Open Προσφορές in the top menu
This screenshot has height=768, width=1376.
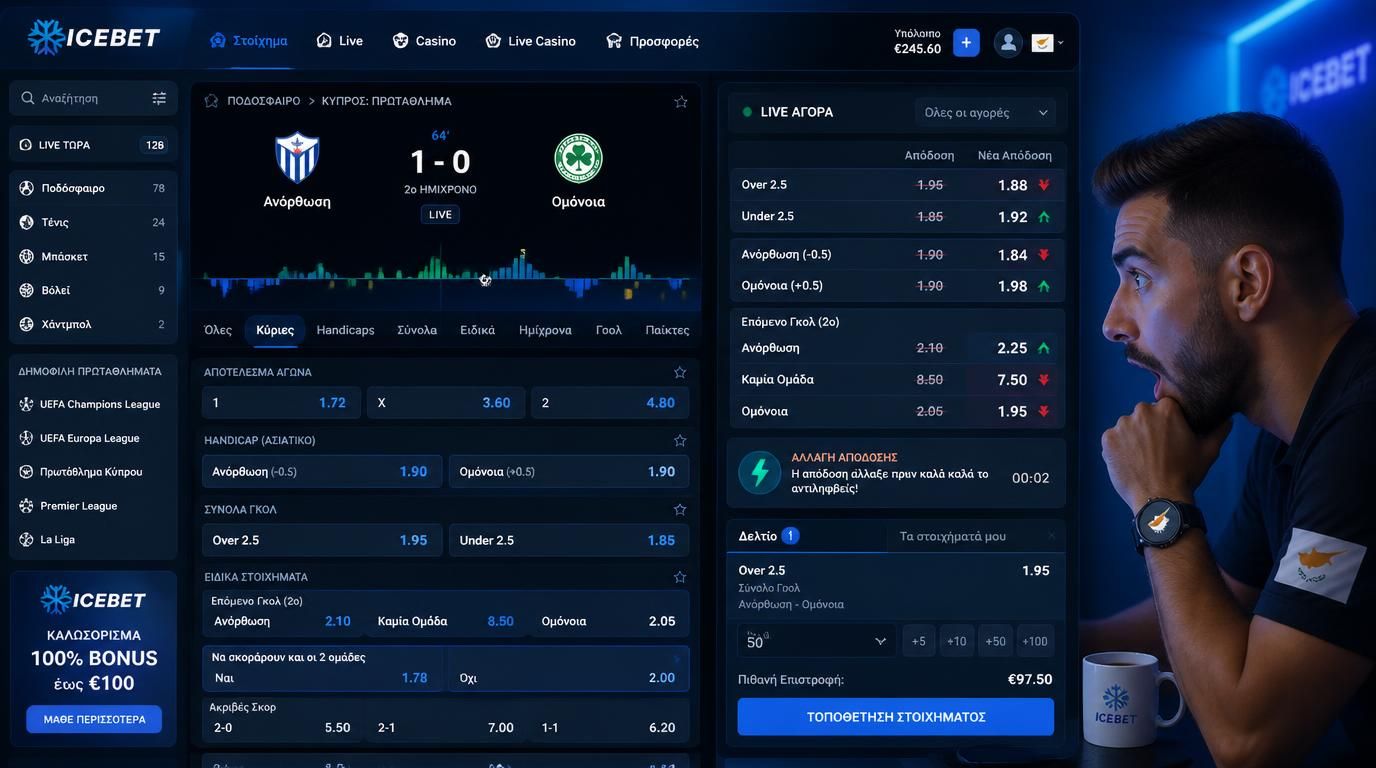pyautogui.click(x=652, y=41)
